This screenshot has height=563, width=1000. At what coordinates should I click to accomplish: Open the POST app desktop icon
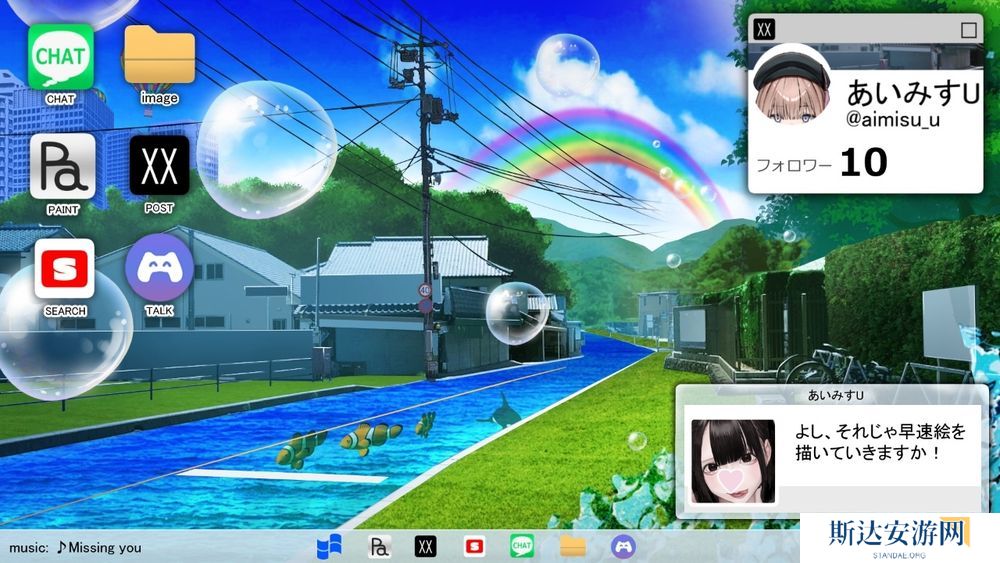(159, 166)
